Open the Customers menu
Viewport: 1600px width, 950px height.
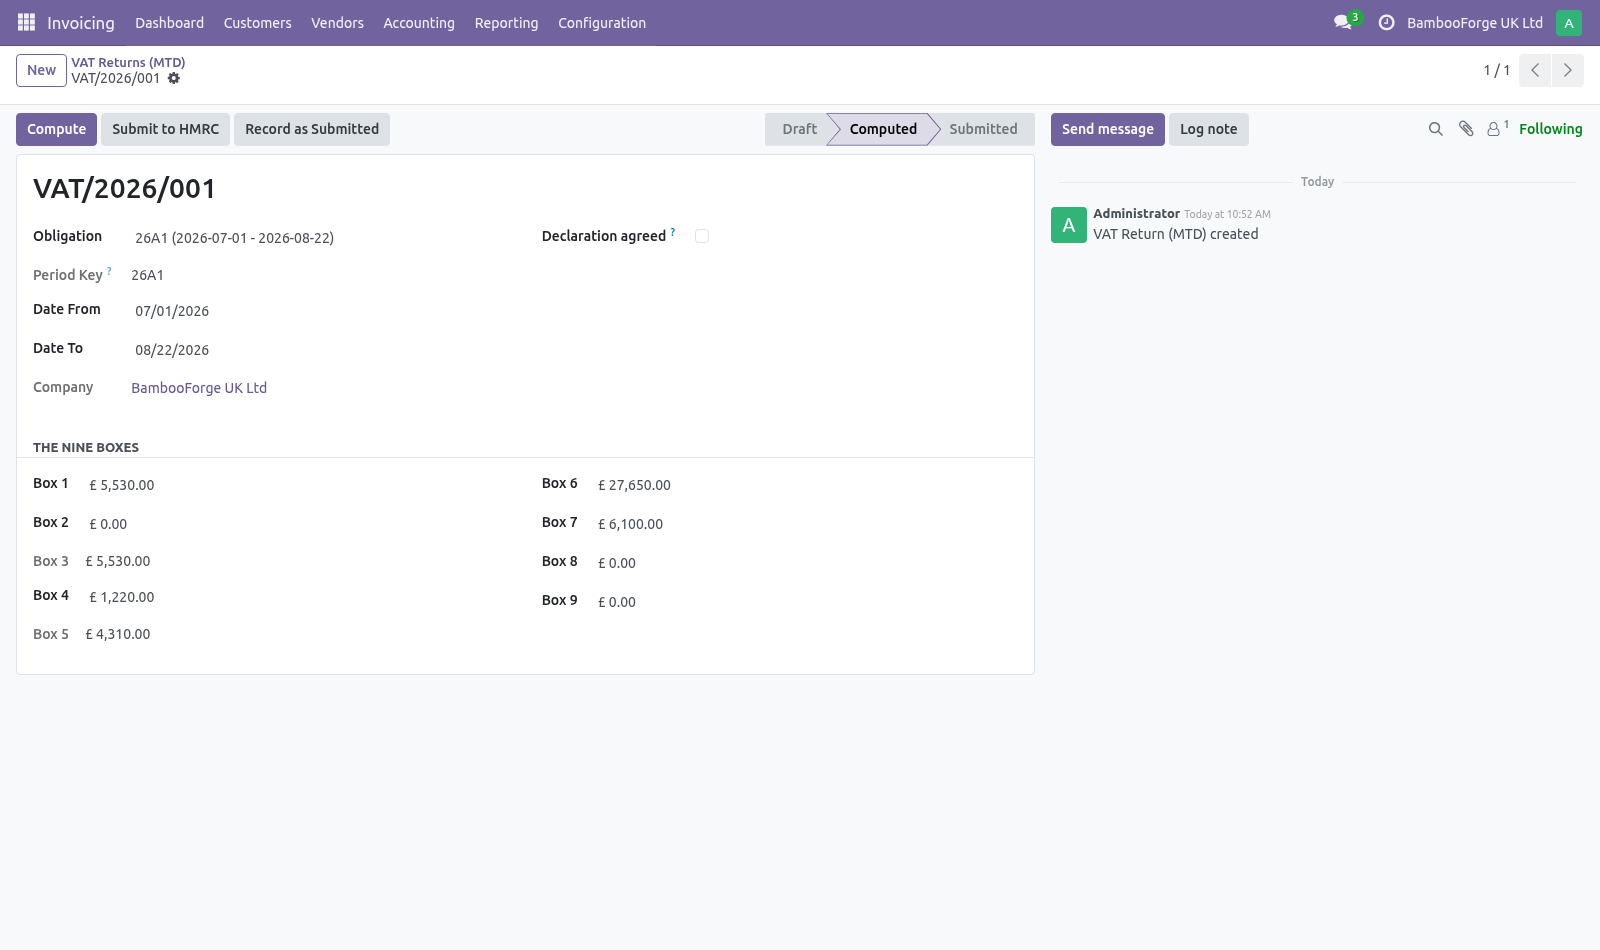point(258,22)
